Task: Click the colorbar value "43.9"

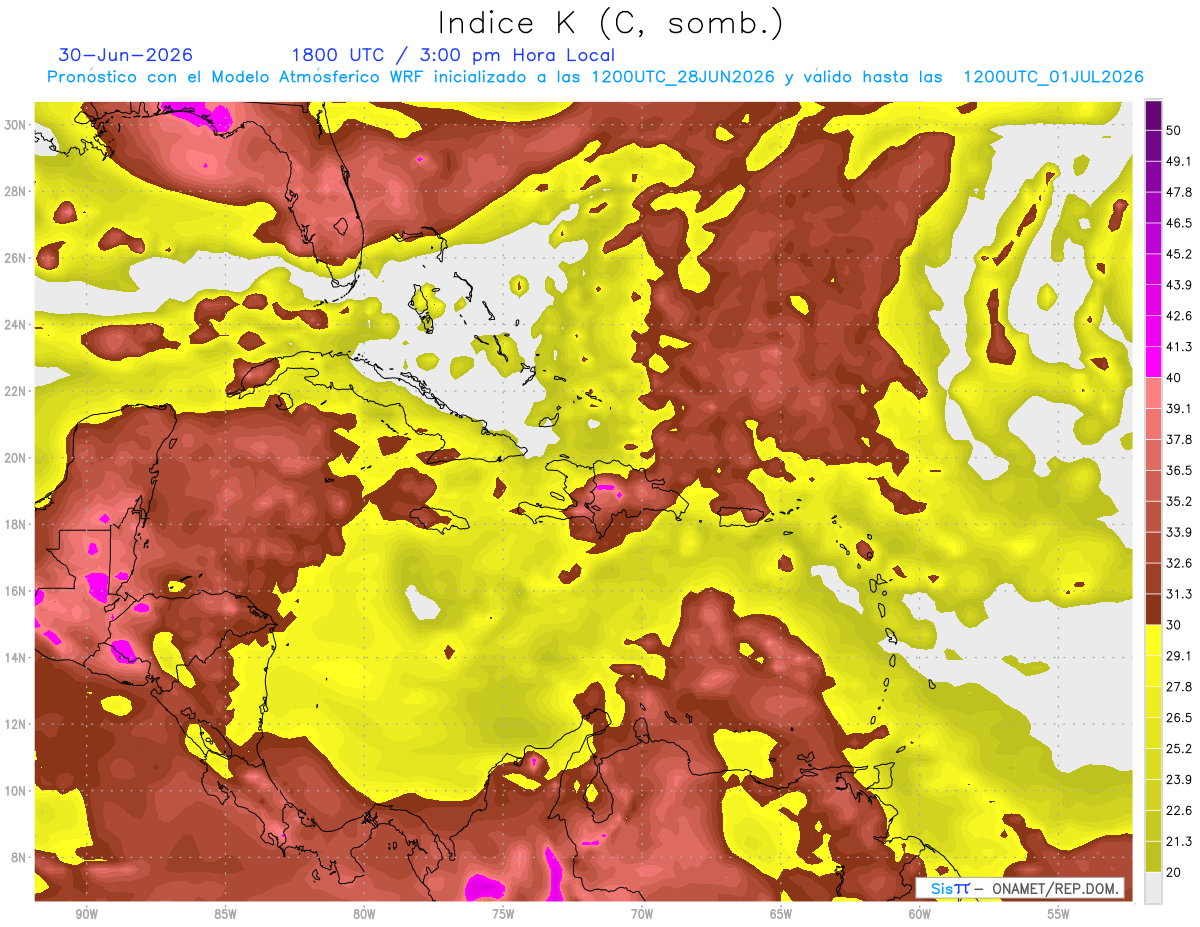Action: (1180, 285)
